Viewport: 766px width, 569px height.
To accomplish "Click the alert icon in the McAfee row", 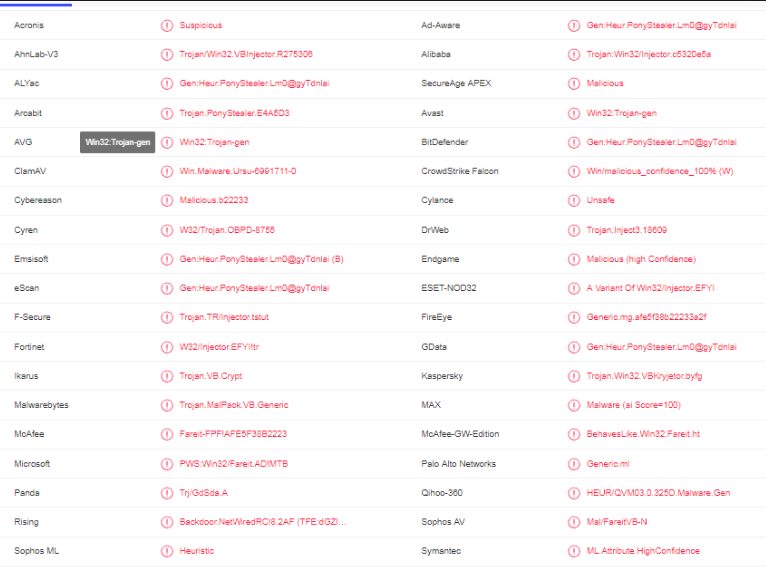I will pos(167,434).
